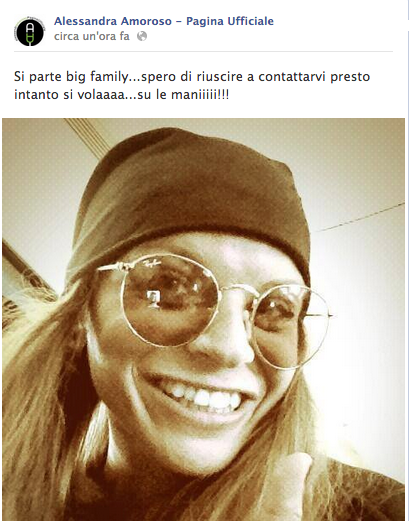
Task: Click the post text 'Si parte big family'
Action: [71, 77]
